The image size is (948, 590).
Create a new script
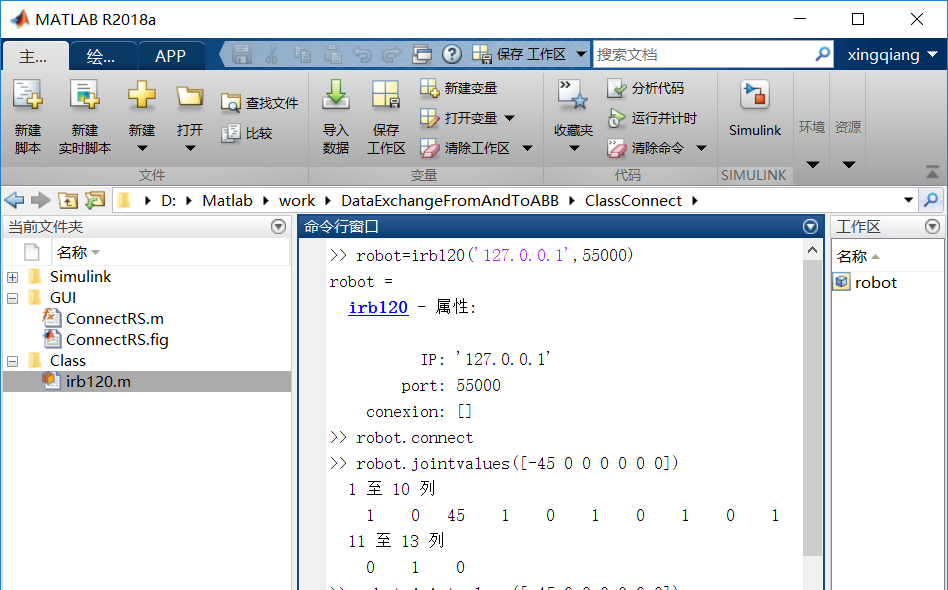coord(27,113)
